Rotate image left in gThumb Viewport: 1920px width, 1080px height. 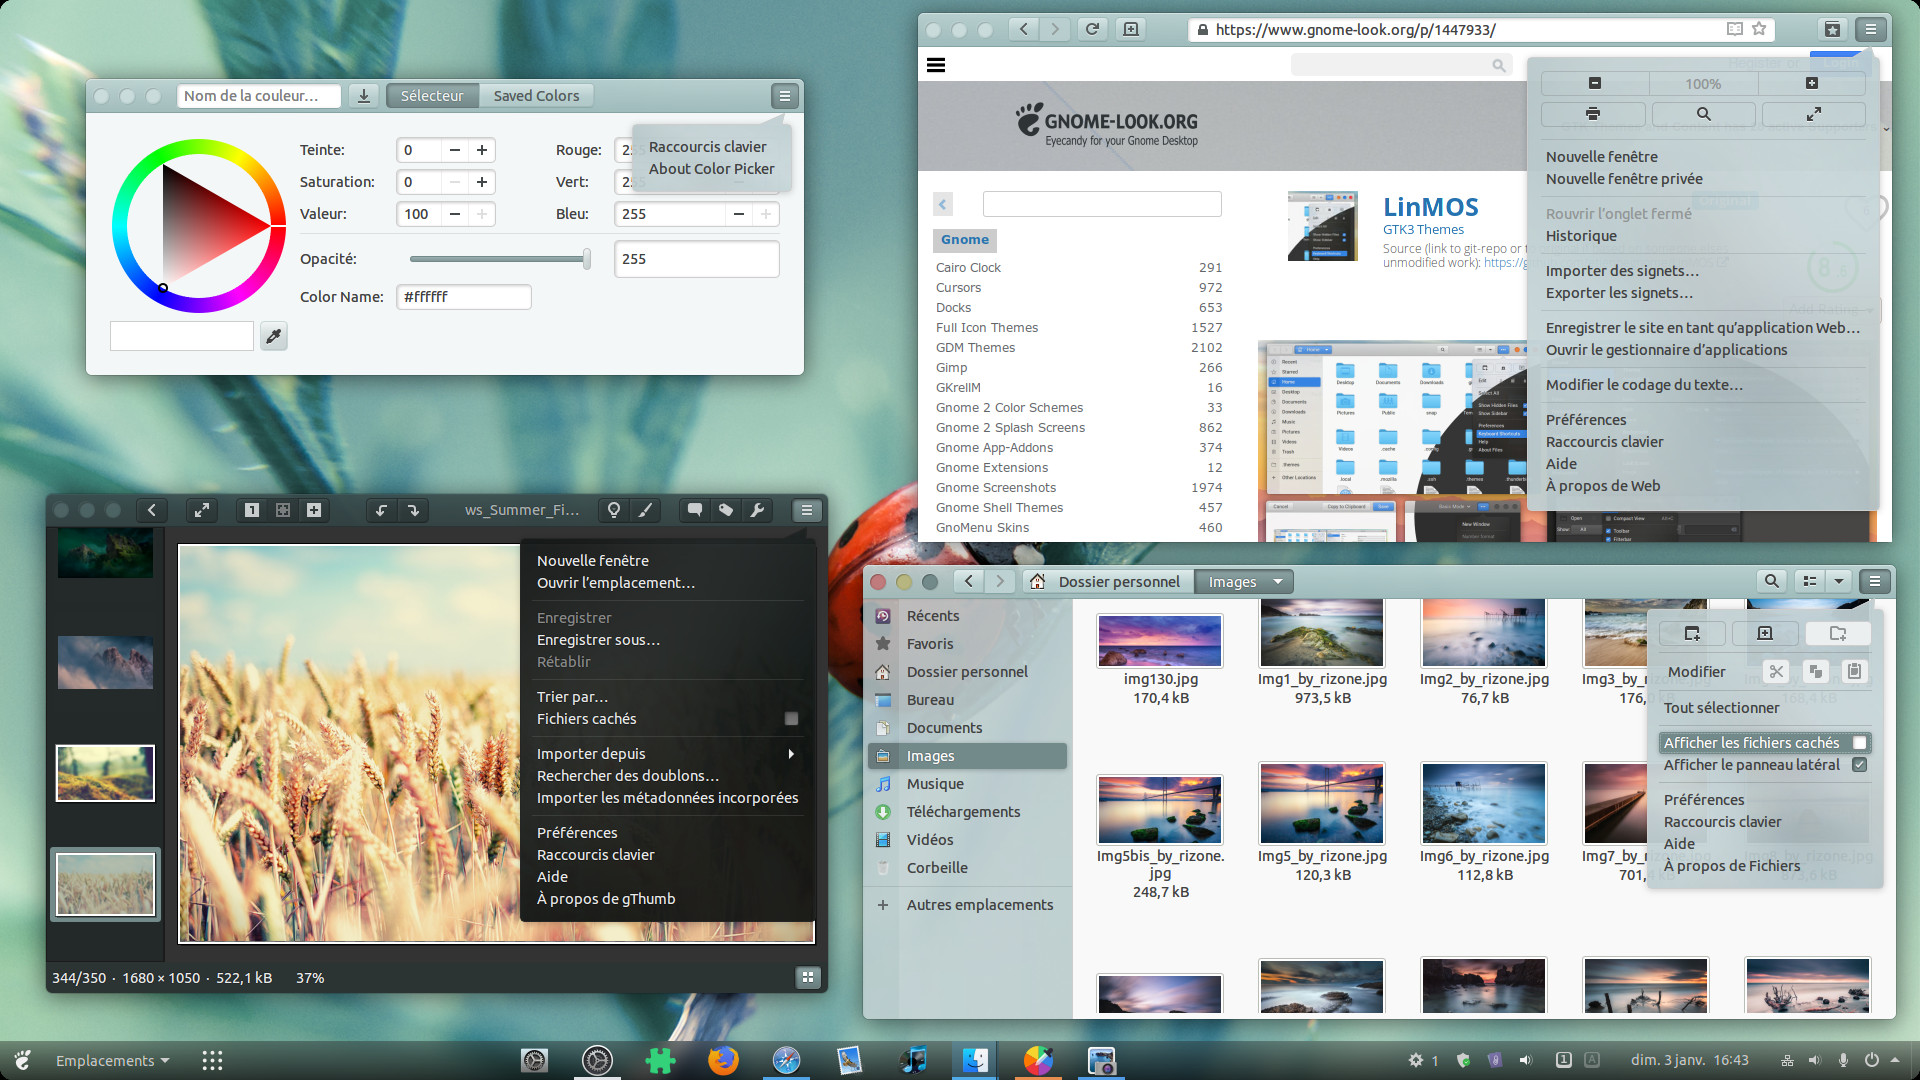point(381,510)
